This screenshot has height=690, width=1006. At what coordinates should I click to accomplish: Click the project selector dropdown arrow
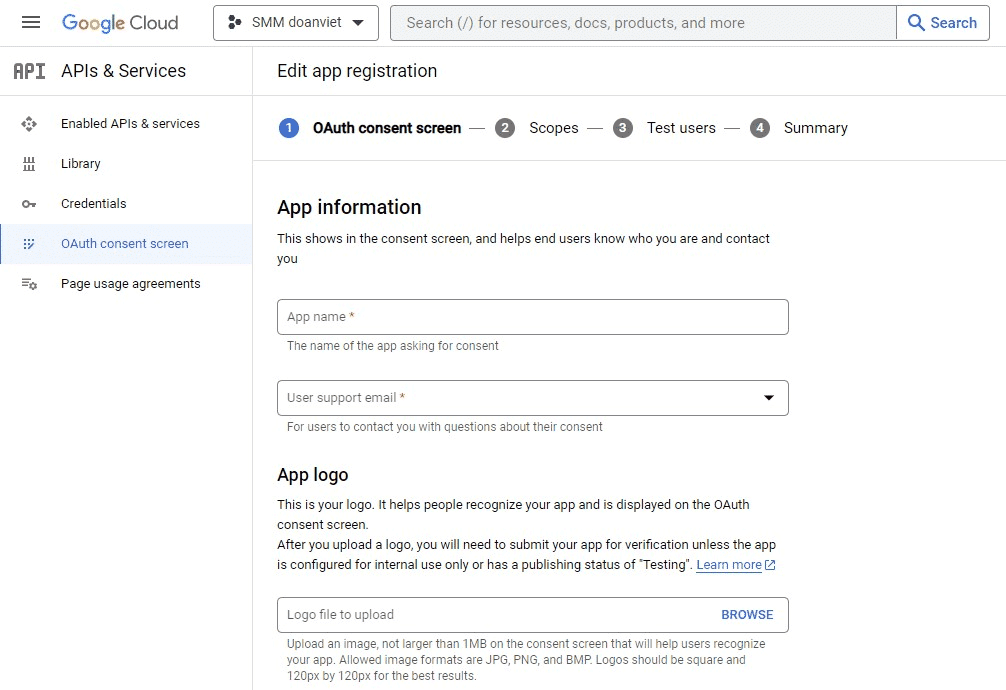click(x=358, y=23)
